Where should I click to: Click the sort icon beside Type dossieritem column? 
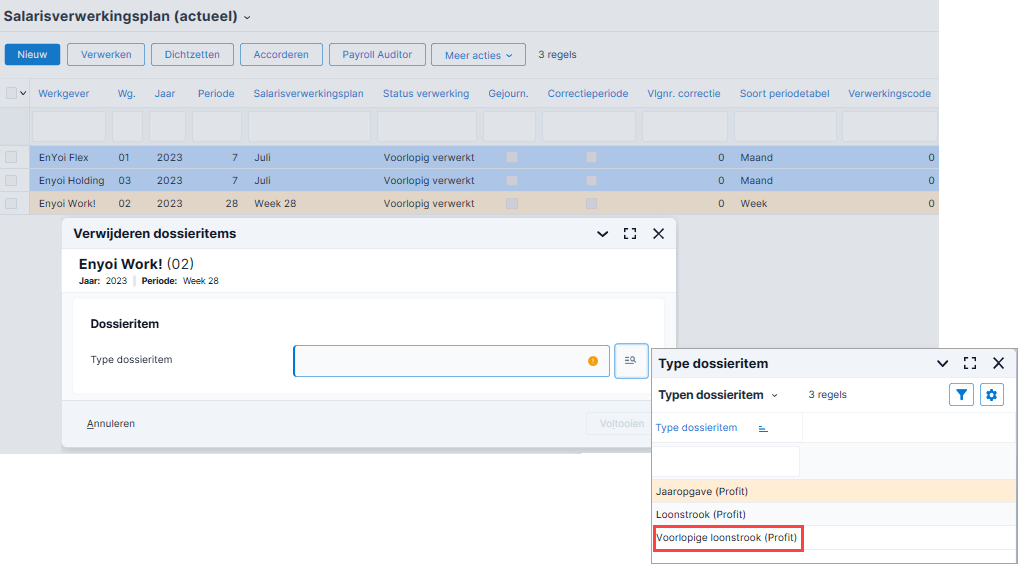[763, 428]
